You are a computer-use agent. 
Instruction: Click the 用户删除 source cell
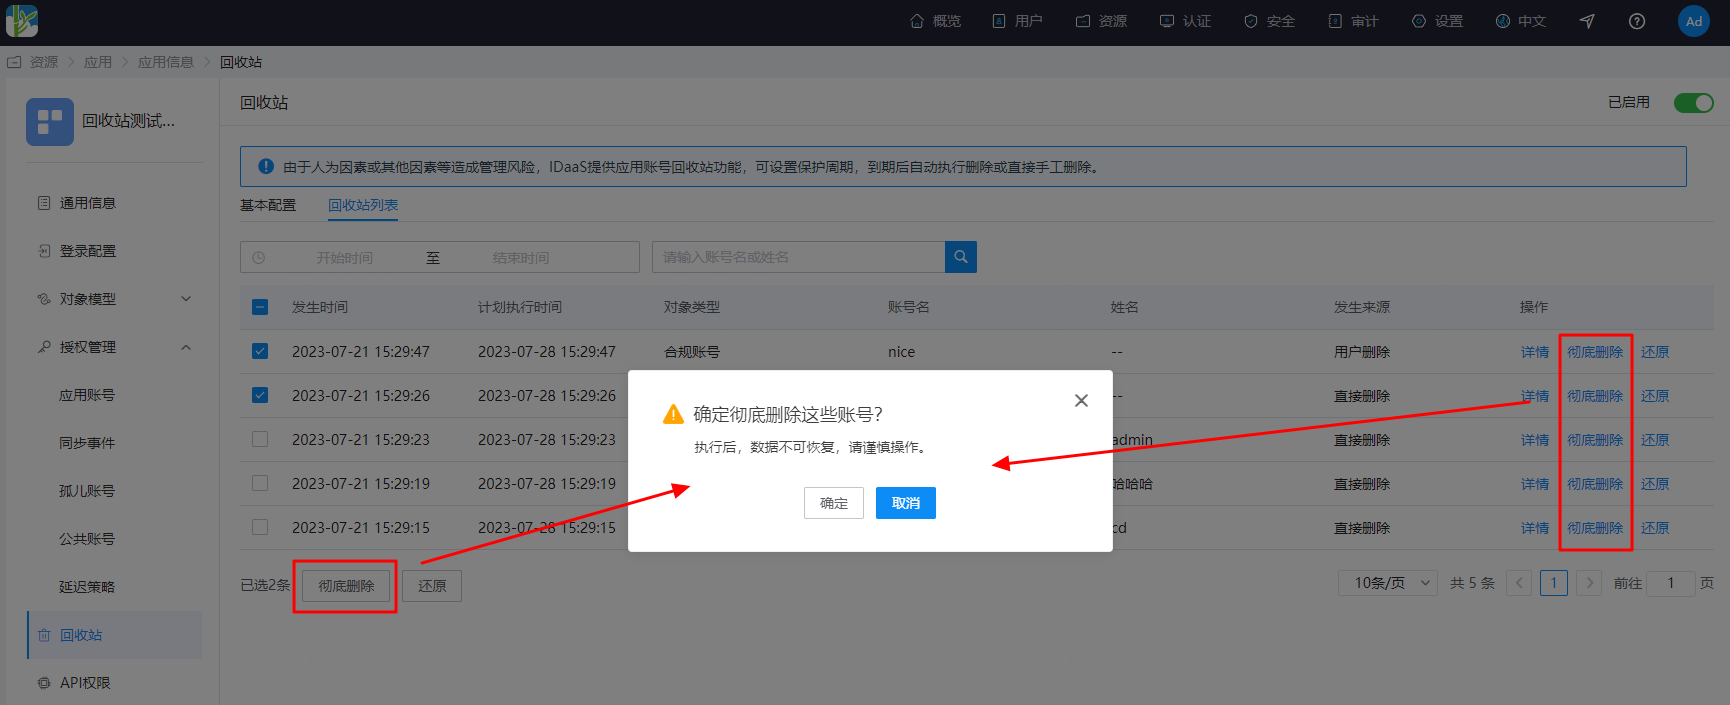1362,352
